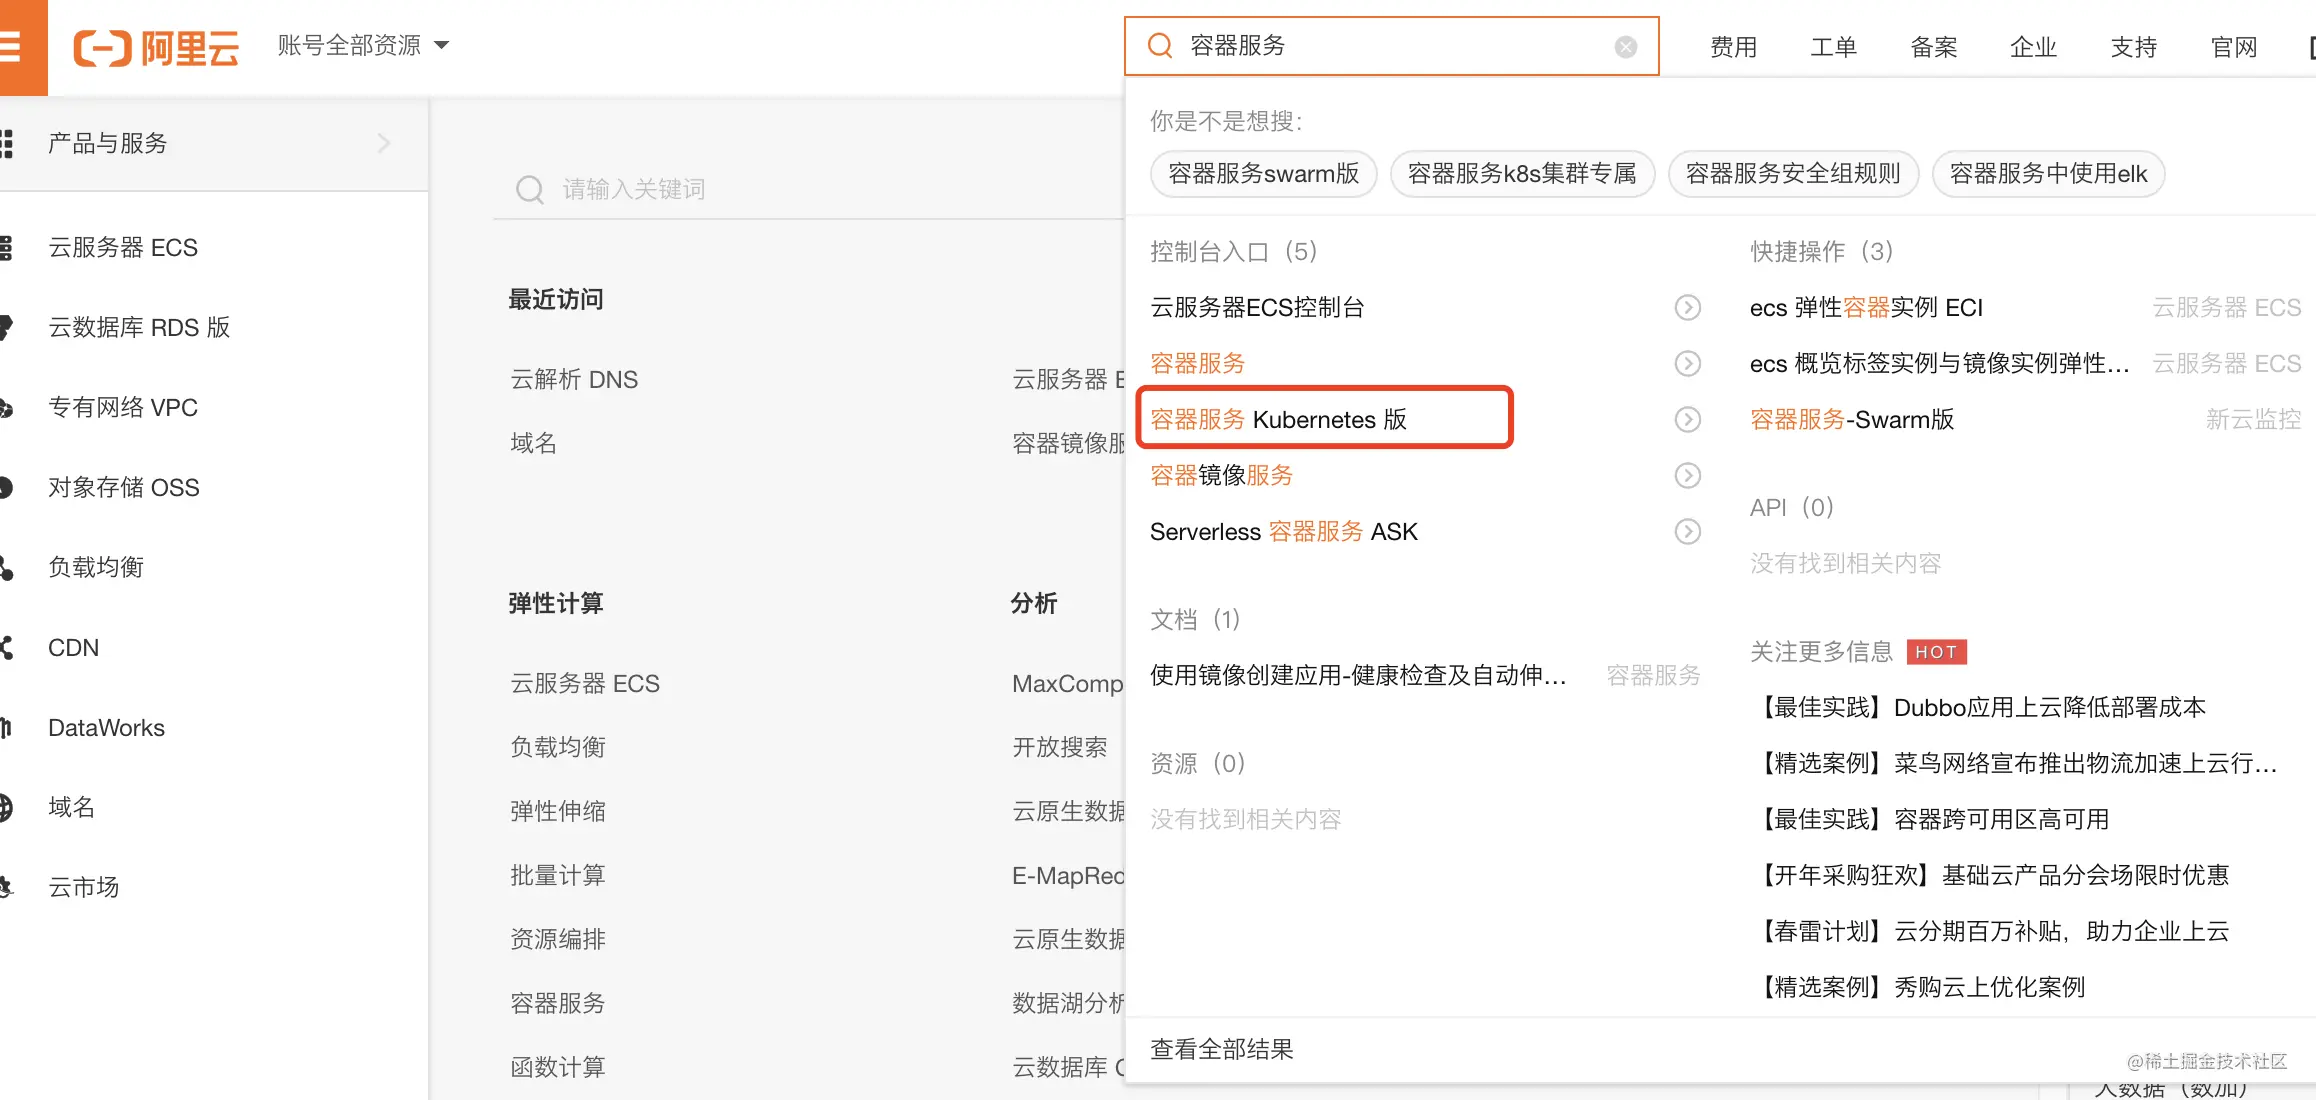The height and width of the screenshot is (1100, 2316).
Task: Expand the 产品与服务 chevron
Action: [384, 143]
